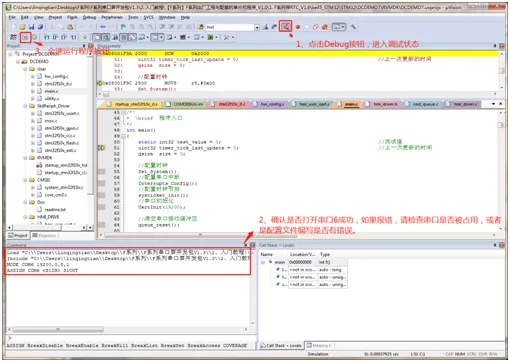Click code line 61 UartInit(19200) in editor
The height and width of the screenshot is (362, 510).
(x=162, y=207)
